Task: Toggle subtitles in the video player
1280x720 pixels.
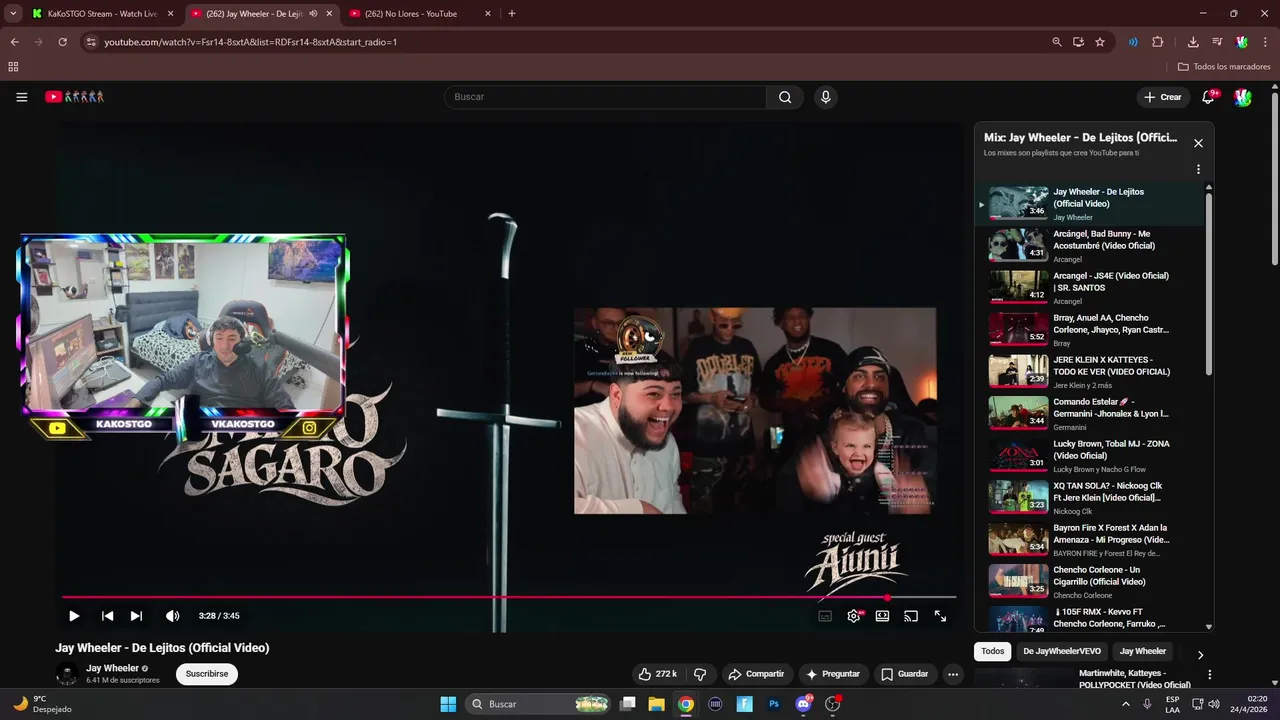Action: [825, 616]
